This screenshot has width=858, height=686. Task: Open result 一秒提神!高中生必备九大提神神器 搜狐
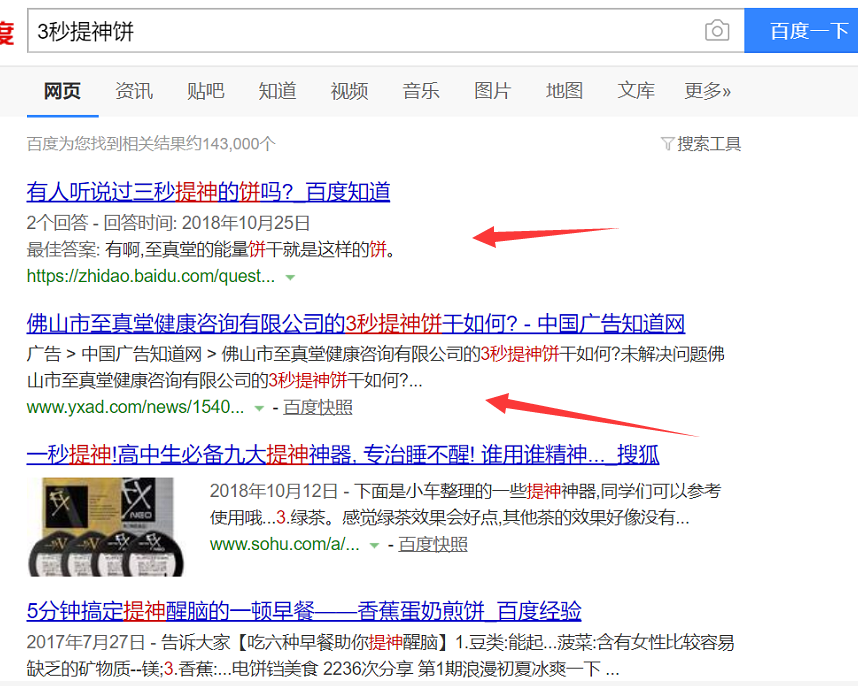pos(343,455)
